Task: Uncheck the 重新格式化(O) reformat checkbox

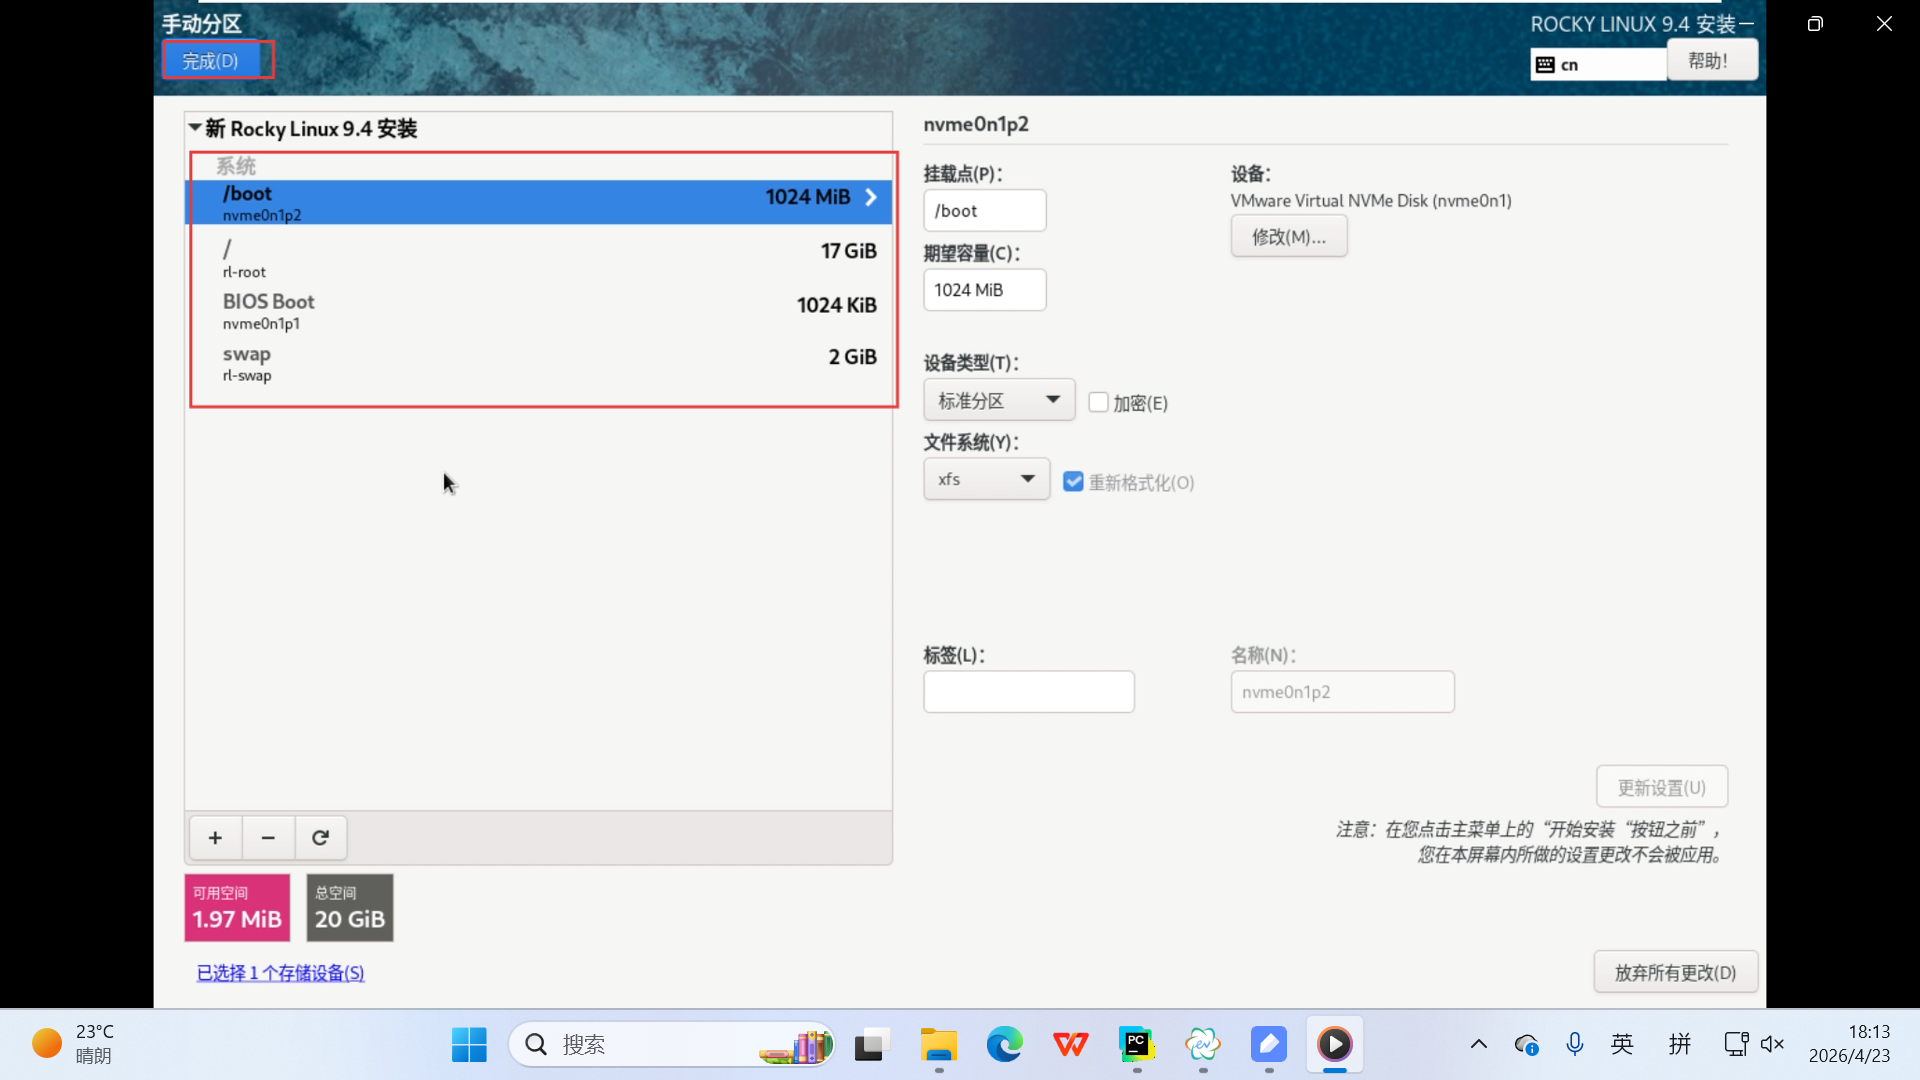Action: click(1073, 482)
